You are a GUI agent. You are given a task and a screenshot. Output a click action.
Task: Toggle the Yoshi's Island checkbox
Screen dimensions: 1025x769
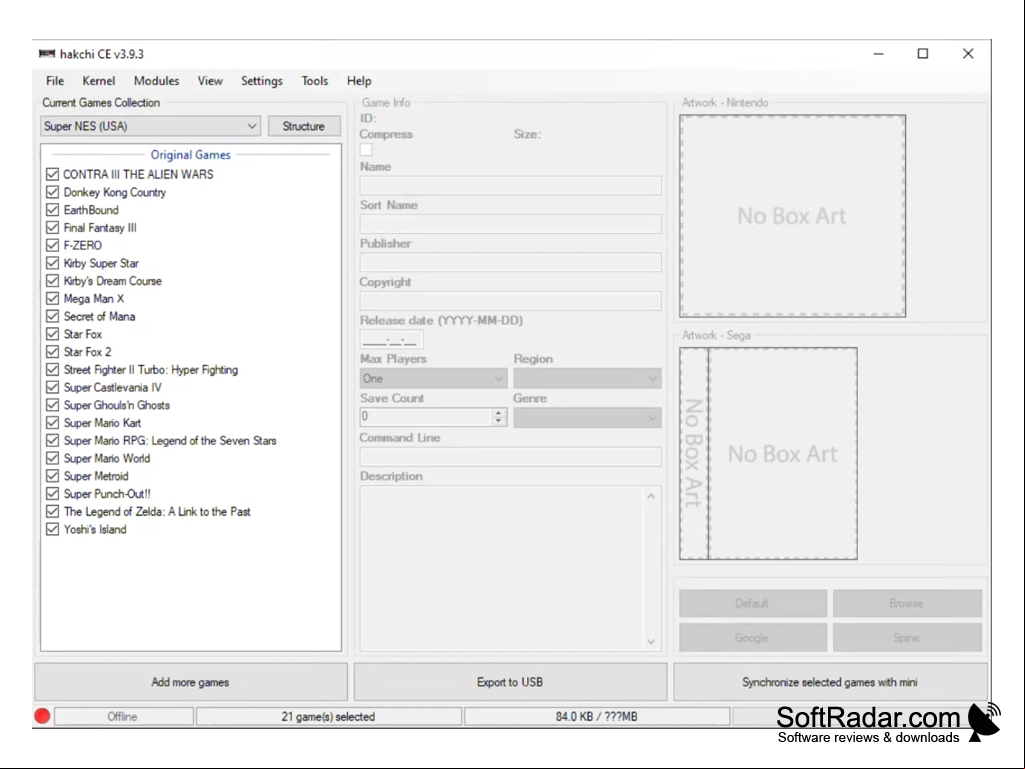click(53, 529)
